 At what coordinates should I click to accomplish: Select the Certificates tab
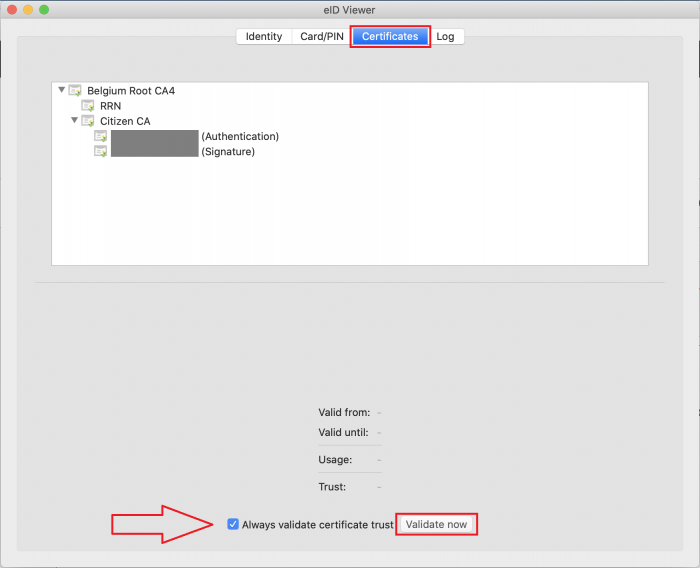[x=390, y=37]
